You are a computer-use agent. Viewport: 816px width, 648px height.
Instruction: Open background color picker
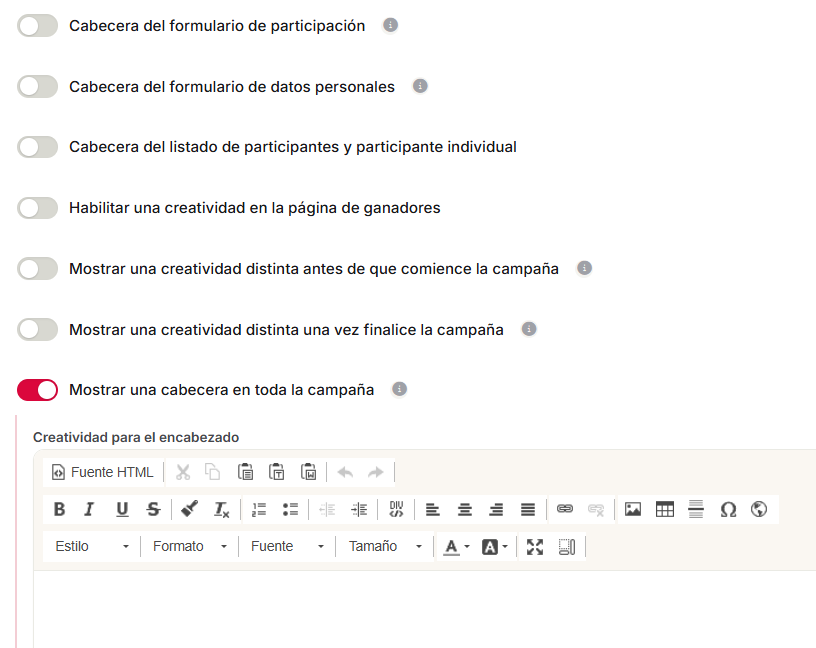pyautogui.click(x=494, y=547)
